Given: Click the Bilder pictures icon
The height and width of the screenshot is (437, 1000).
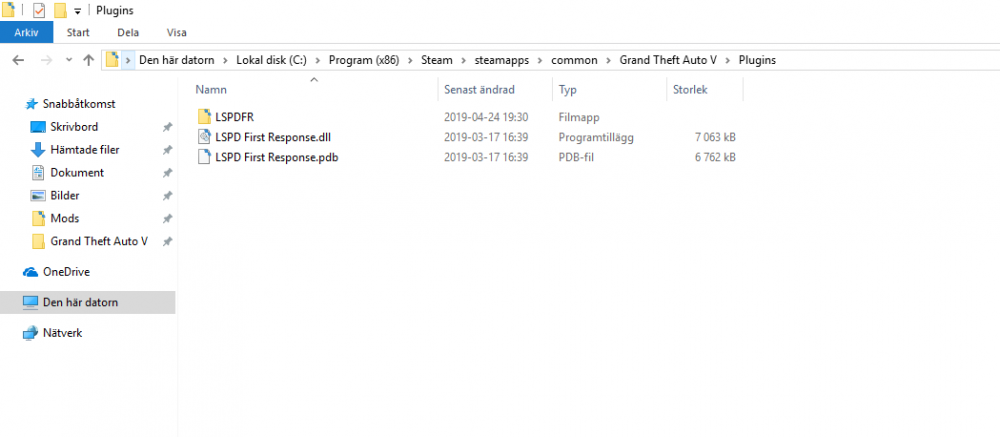Looking at the screenshot, I should click(38, 196).
